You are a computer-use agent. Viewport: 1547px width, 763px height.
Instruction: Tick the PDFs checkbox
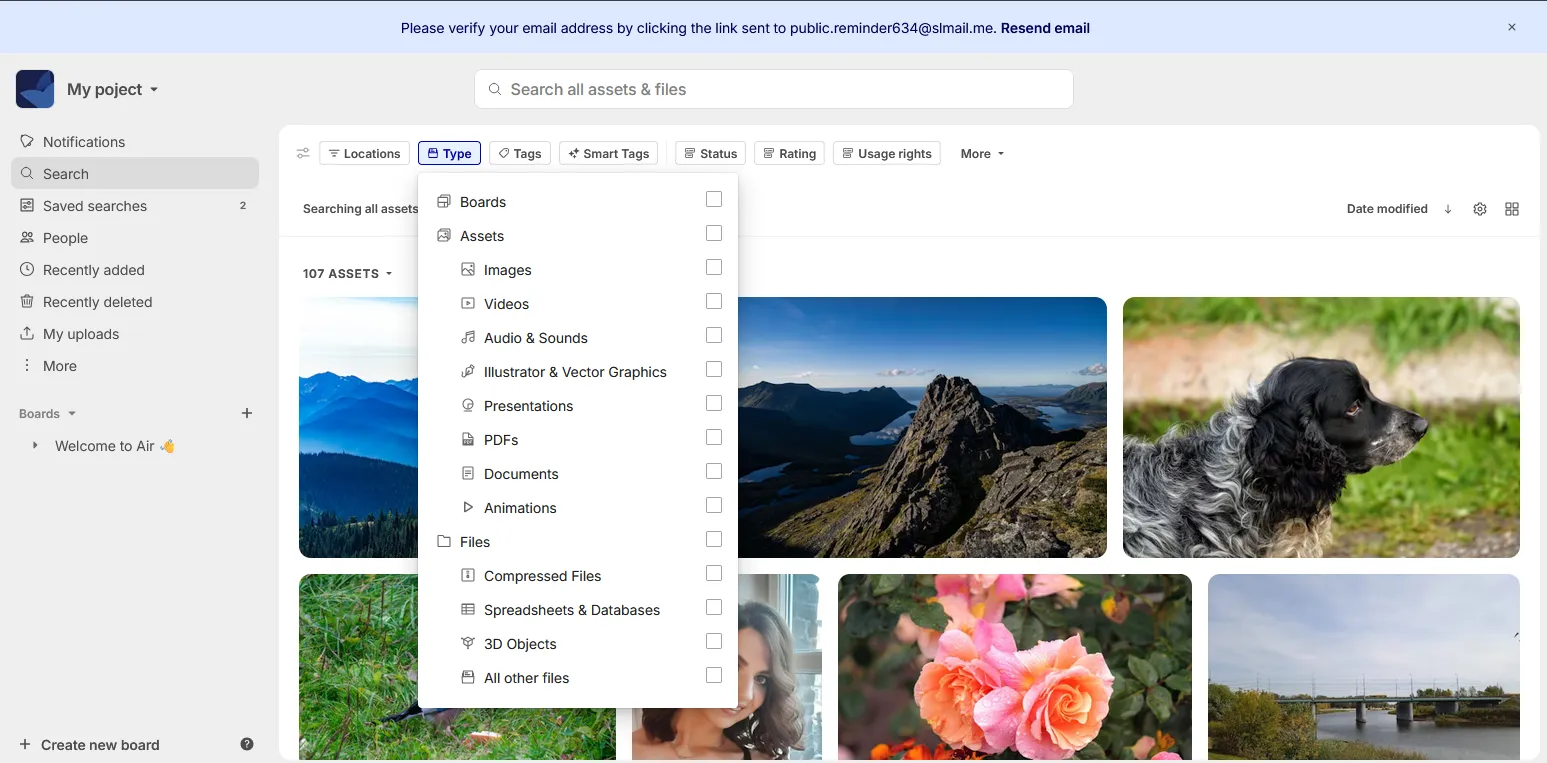pyautogui.click(x=713, y=437)
